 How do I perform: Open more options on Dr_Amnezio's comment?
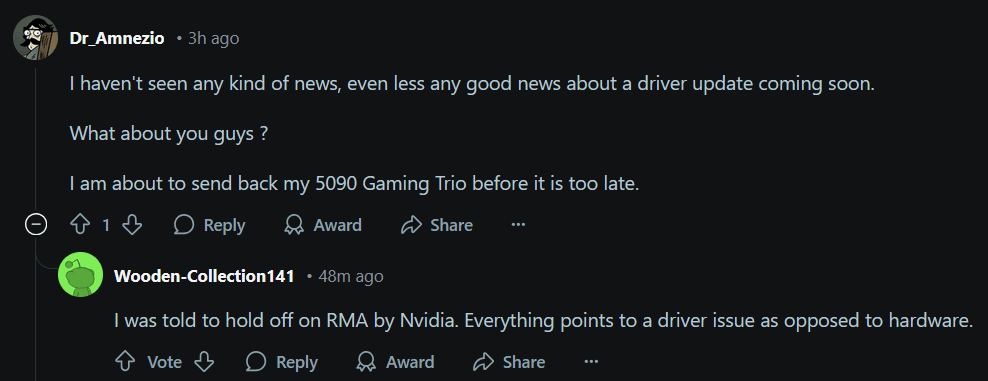point(518,225)
